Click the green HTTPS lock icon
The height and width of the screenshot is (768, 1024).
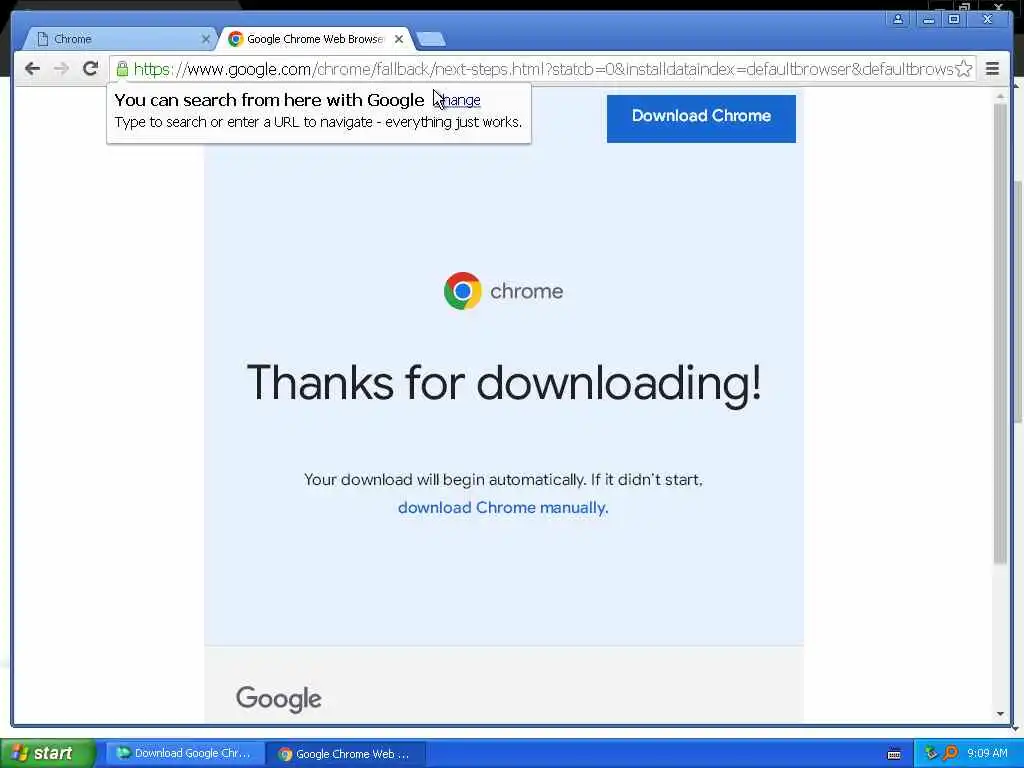click(122, 69)
